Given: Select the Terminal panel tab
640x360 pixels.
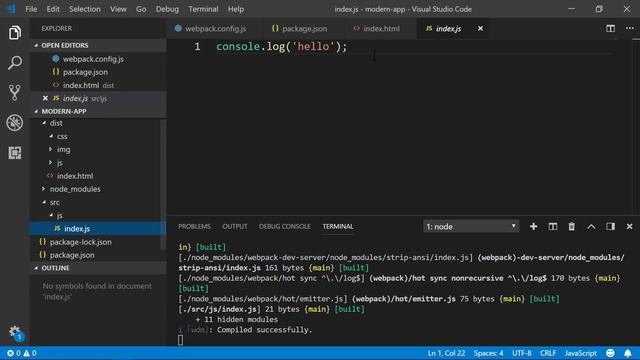Looking at the screenshot, I should 338,227.
